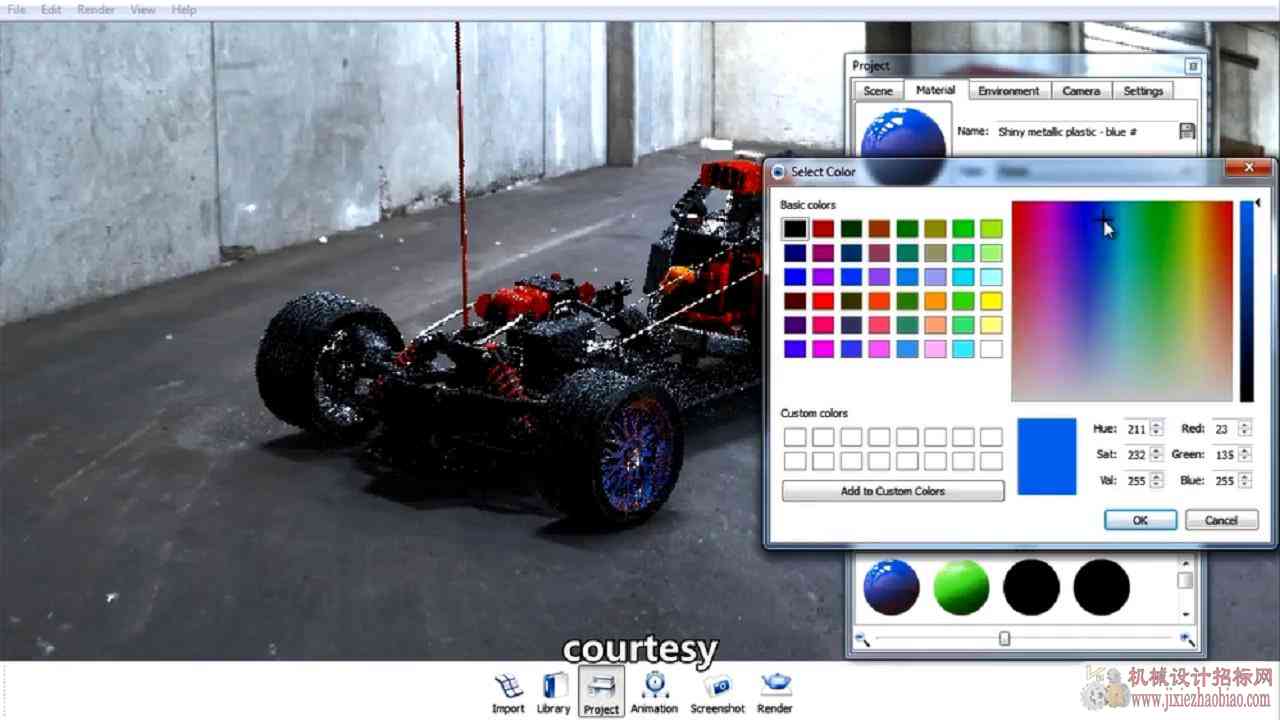Click the Red value field
Image resolution: width=1280 pixels, height=720 pixels.
(1224, 429)
